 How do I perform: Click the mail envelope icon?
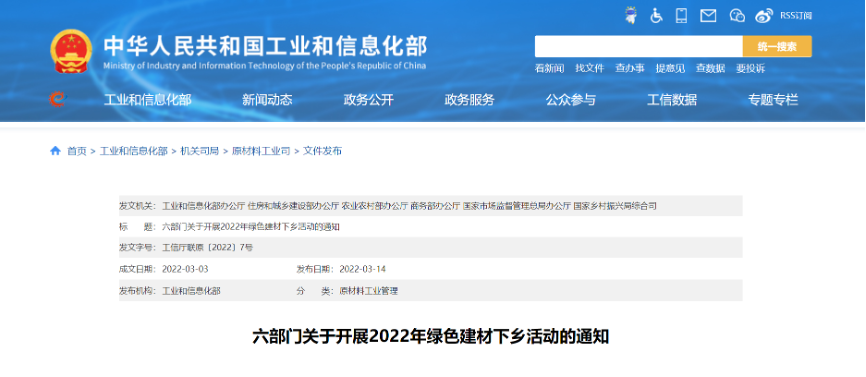708,16
